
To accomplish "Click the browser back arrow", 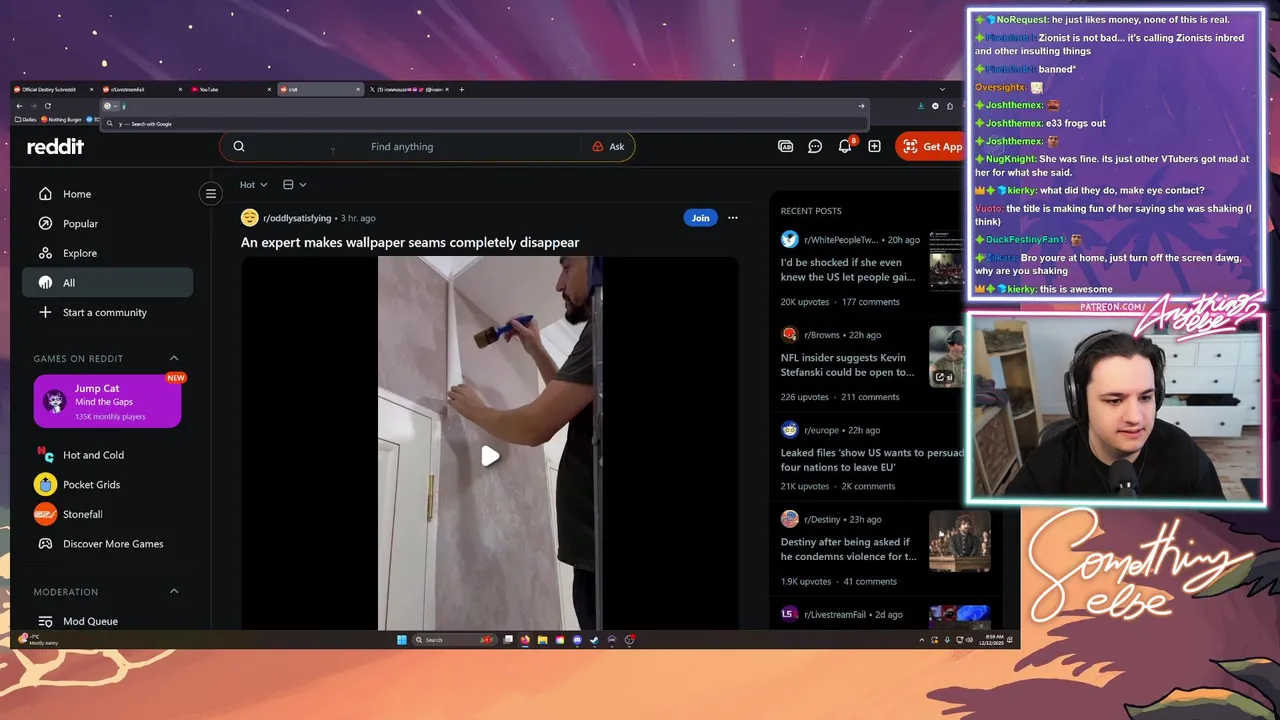I will click(19, 106).
